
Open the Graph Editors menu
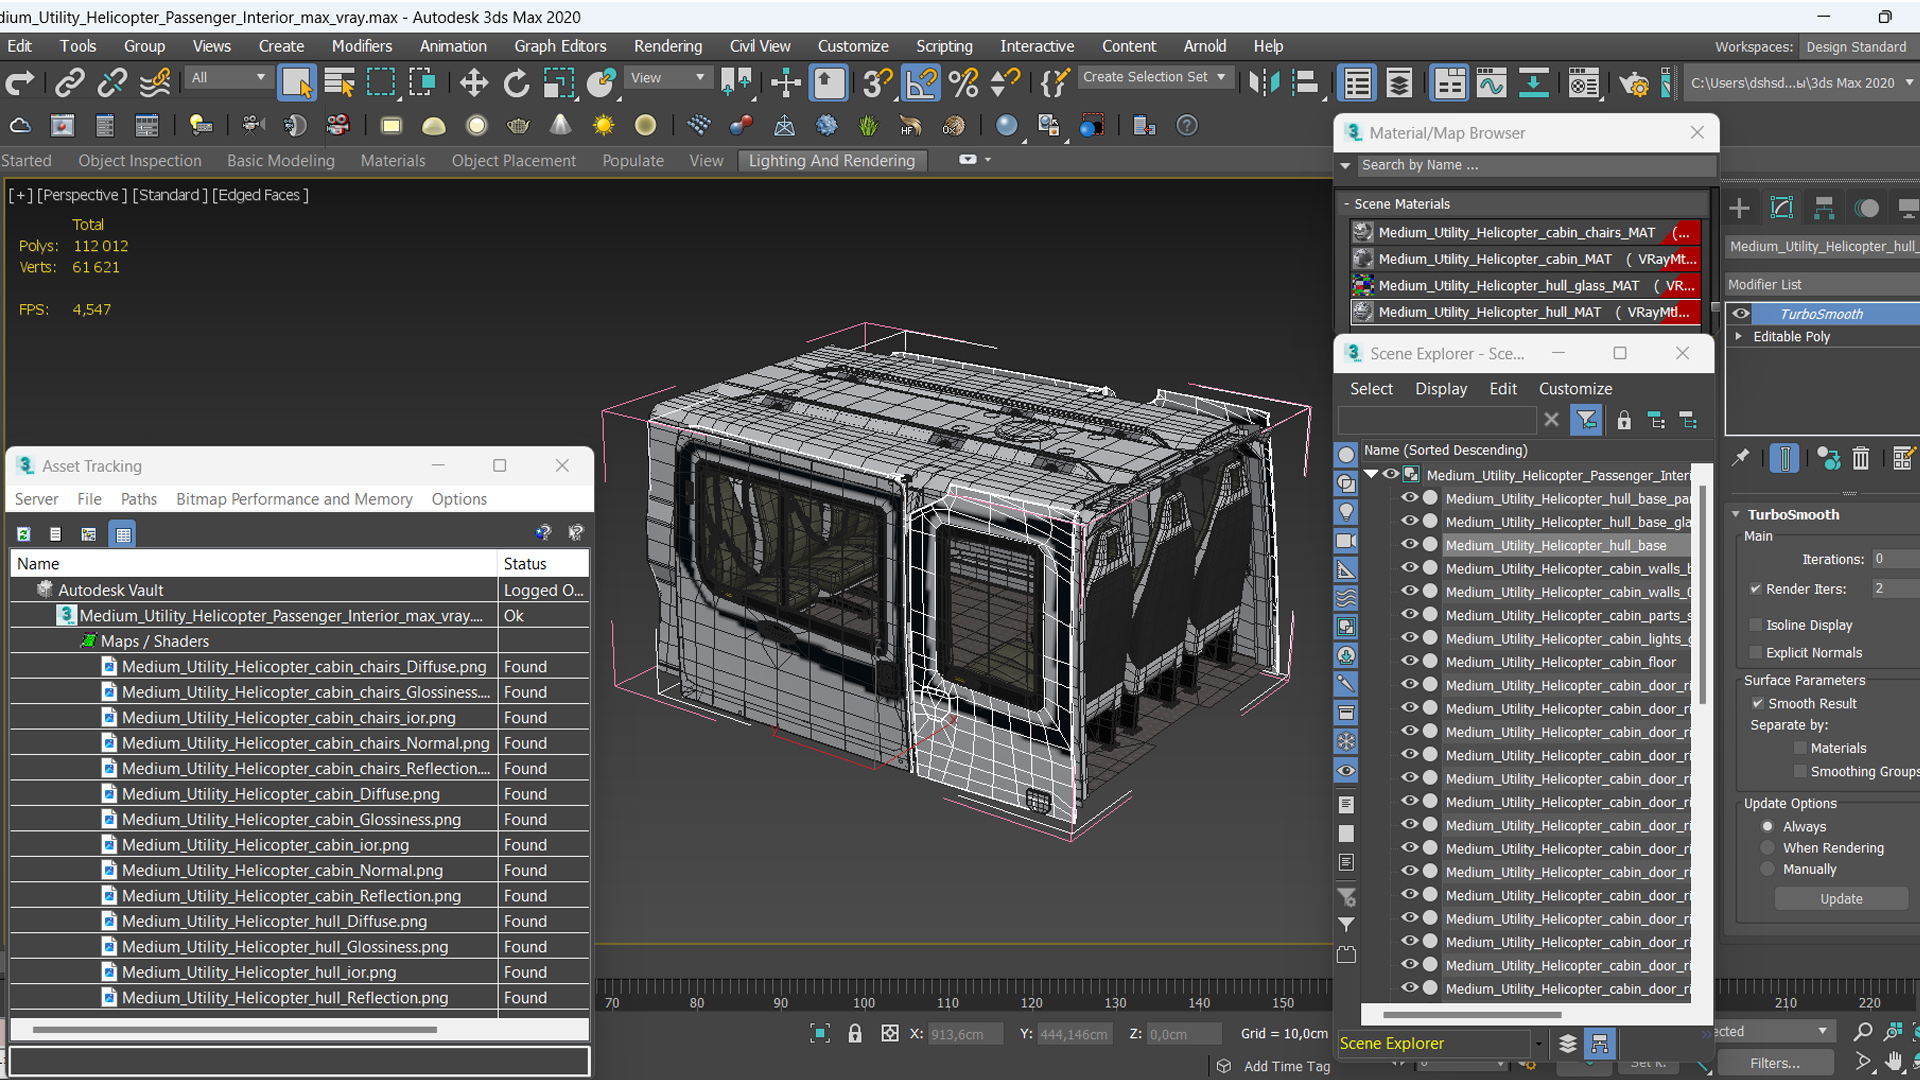[x=560, y=46]
